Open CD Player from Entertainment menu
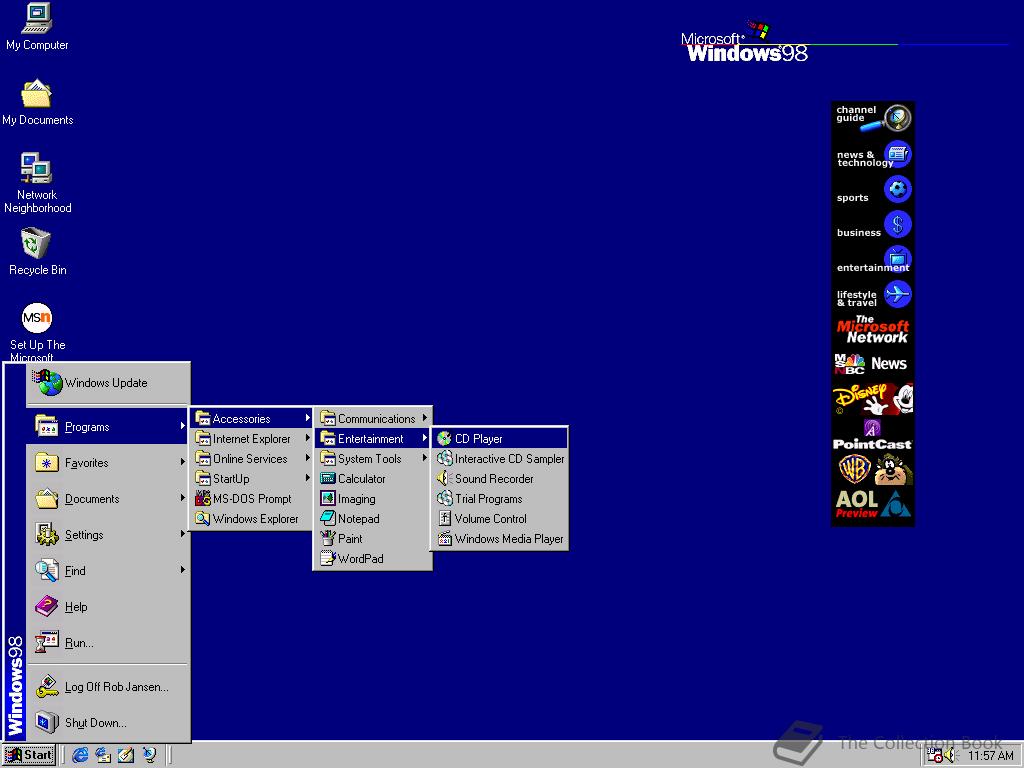The height and width of the screenshot is (768, 1024). (478, 438)
